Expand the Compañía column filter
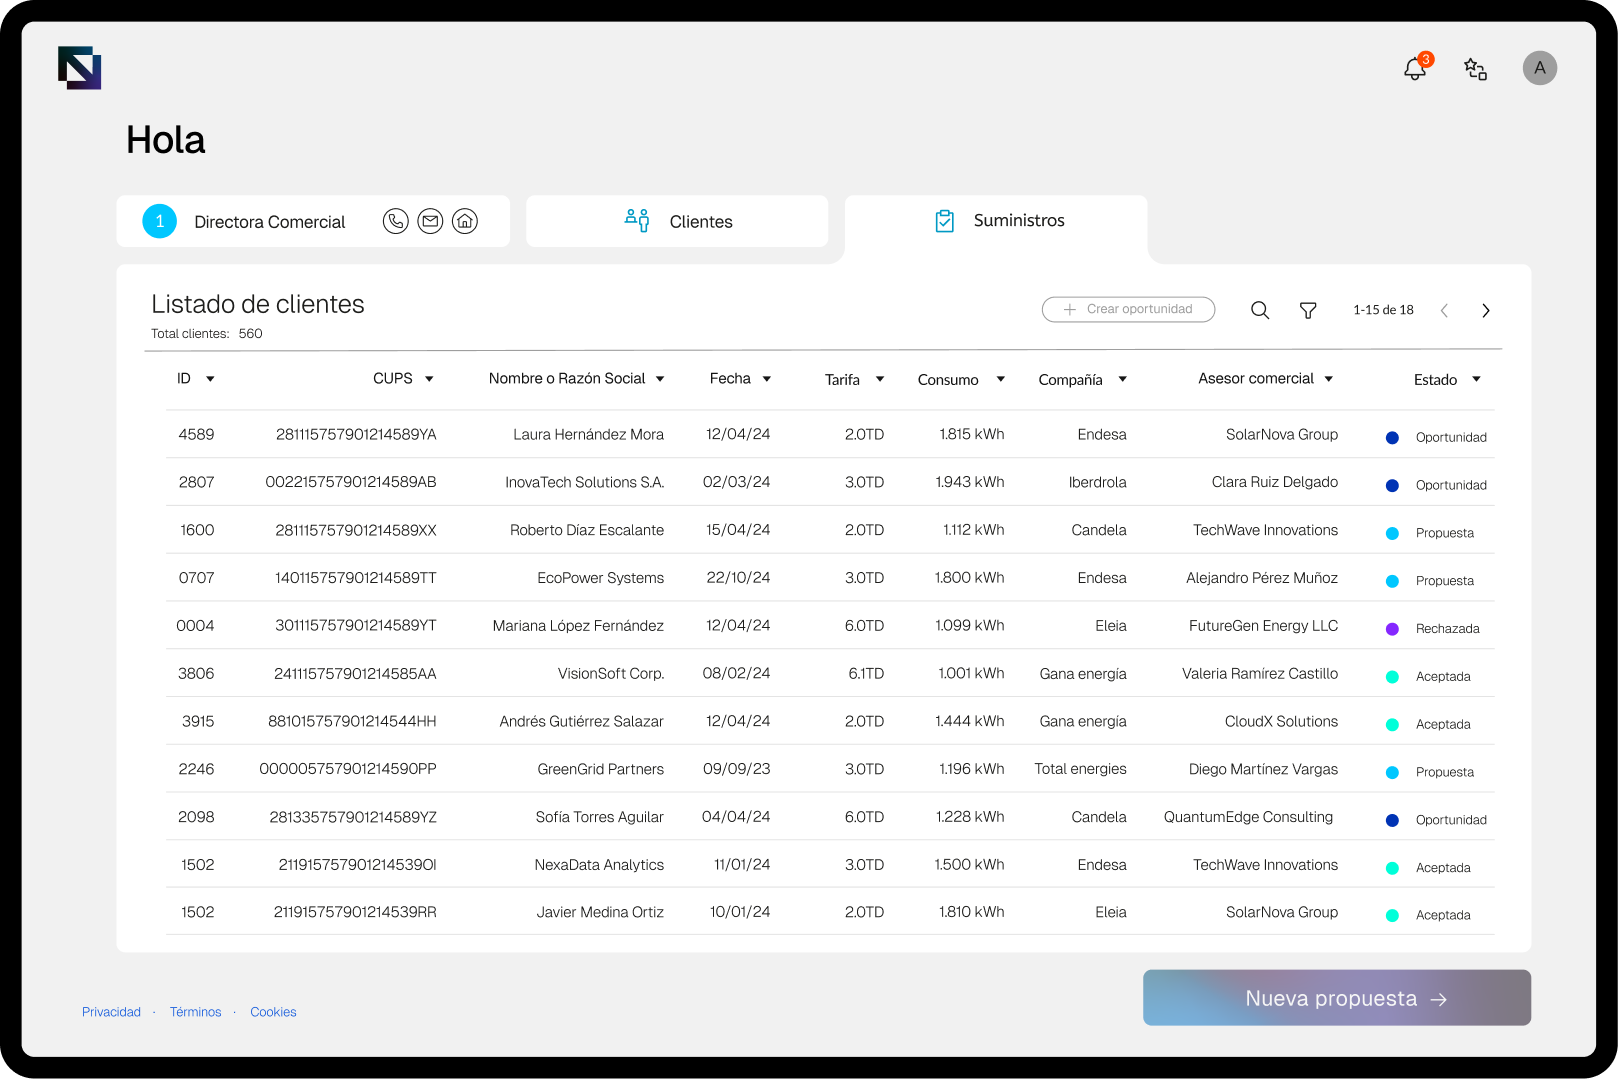Viewport: 1618px width, 1079px height. (x=1122, y=380)
